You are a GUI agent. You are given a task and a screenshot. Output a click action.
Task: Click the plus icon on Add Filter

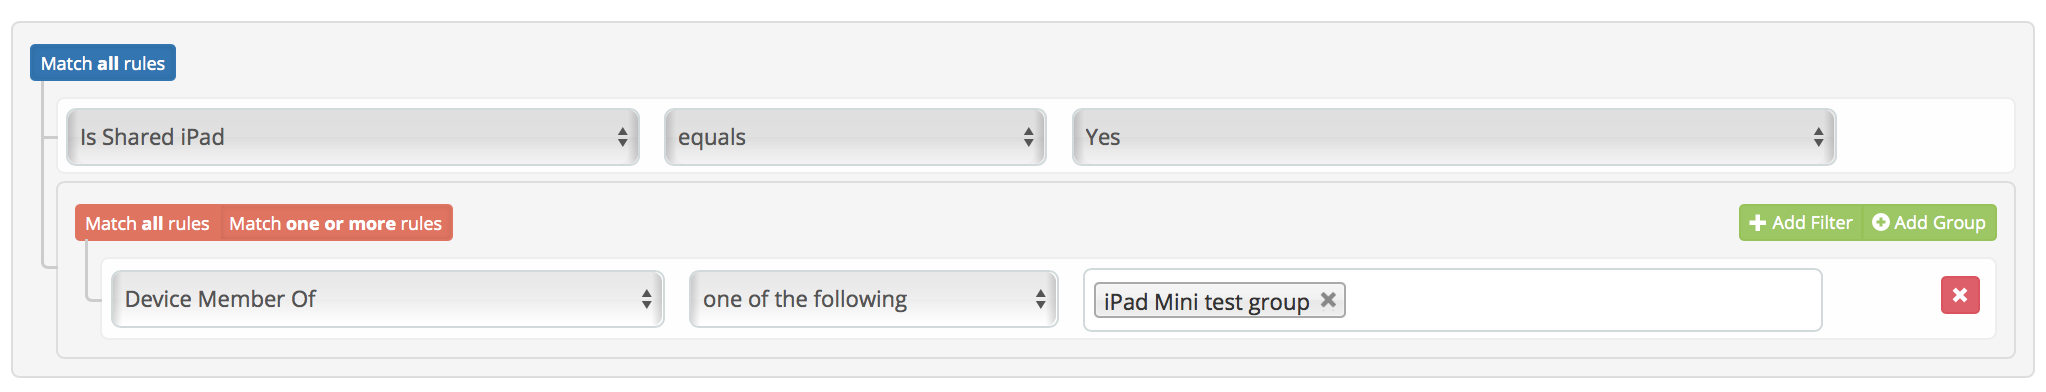tap(1758, 223)
